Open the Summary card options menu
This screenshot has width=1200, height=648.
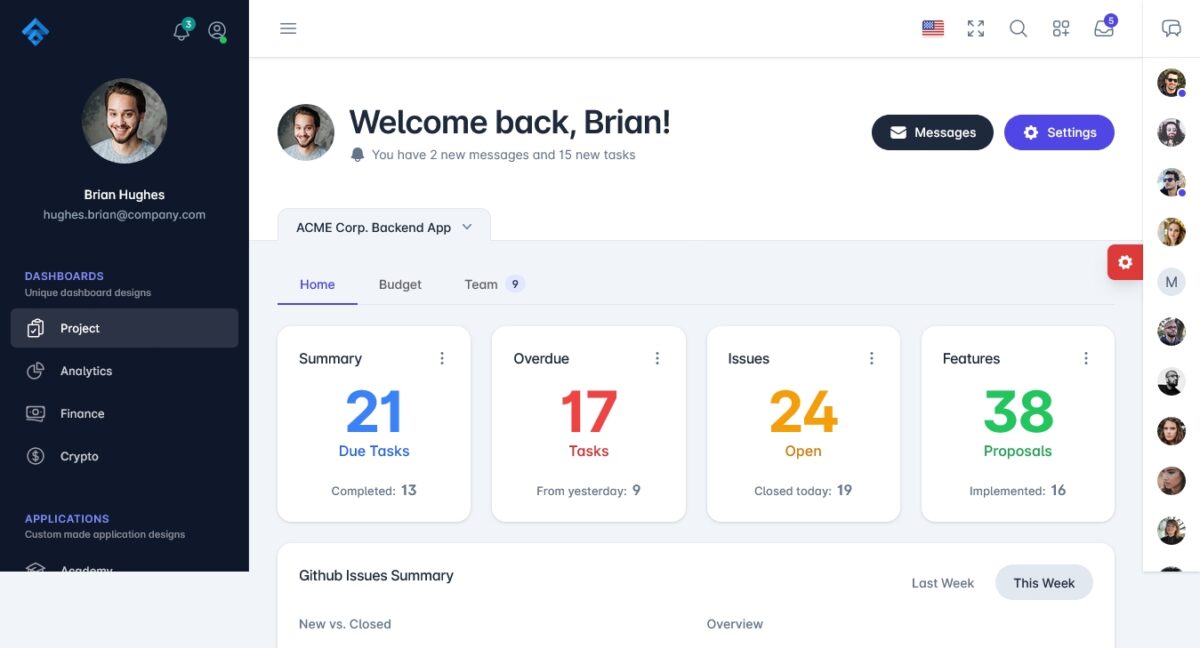442,357
